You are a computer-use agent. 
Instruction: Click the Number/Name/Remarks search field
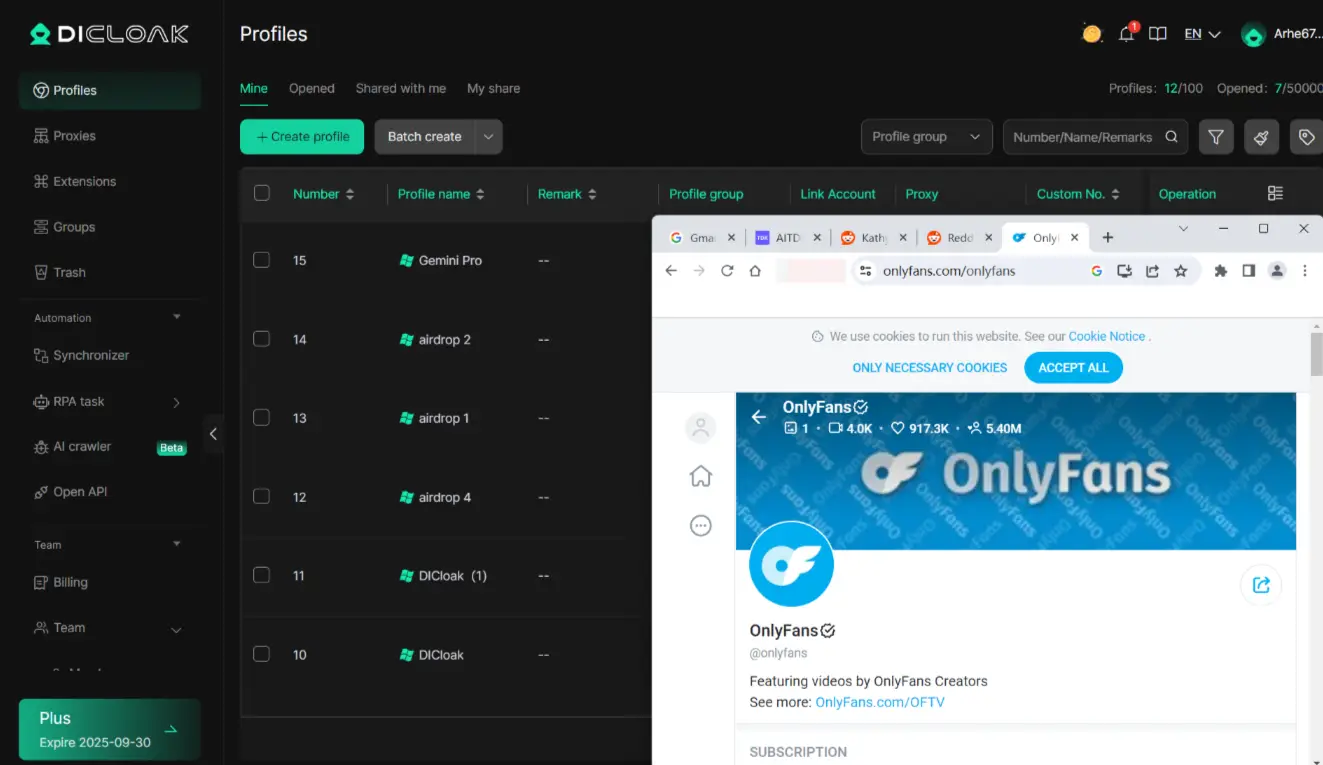(x=1083, y=137)
